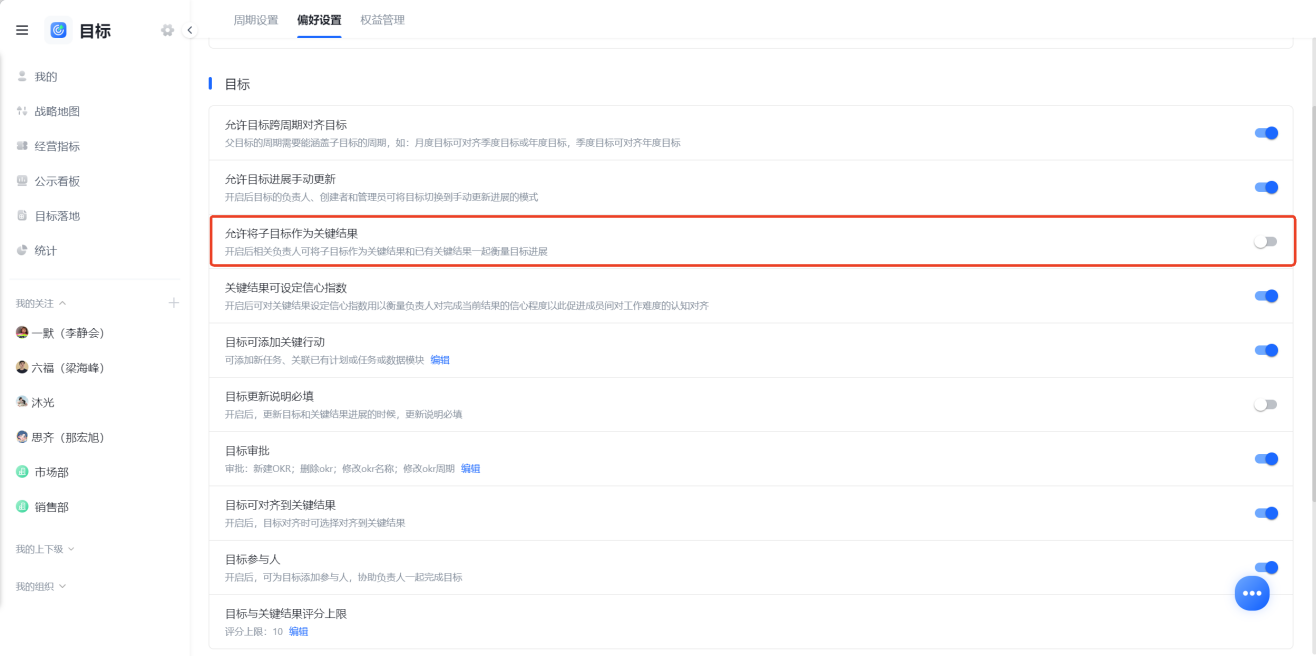
Task: Click the 目标参与人 setting title
Action: coord(253,559)
